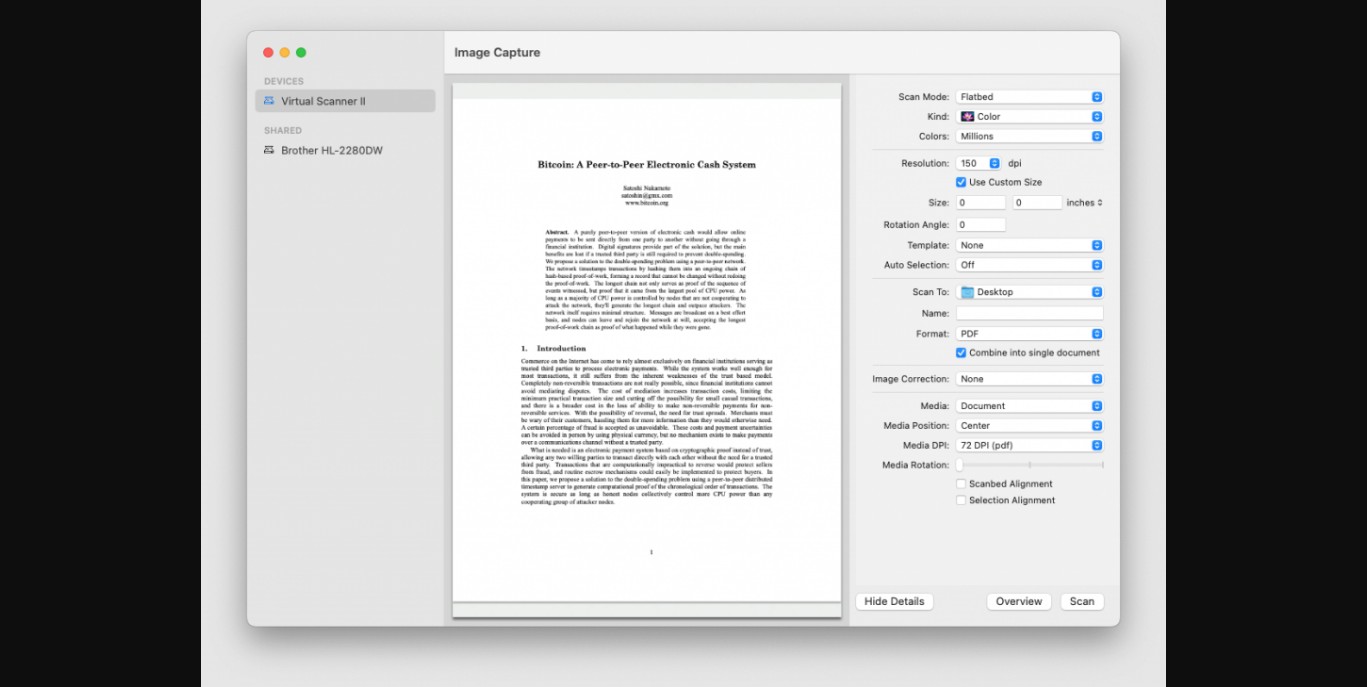This screenshot has height=687, width=1367.
Task: Click the "1. Introduction" heading in the preview
Action: coord(554,349)
